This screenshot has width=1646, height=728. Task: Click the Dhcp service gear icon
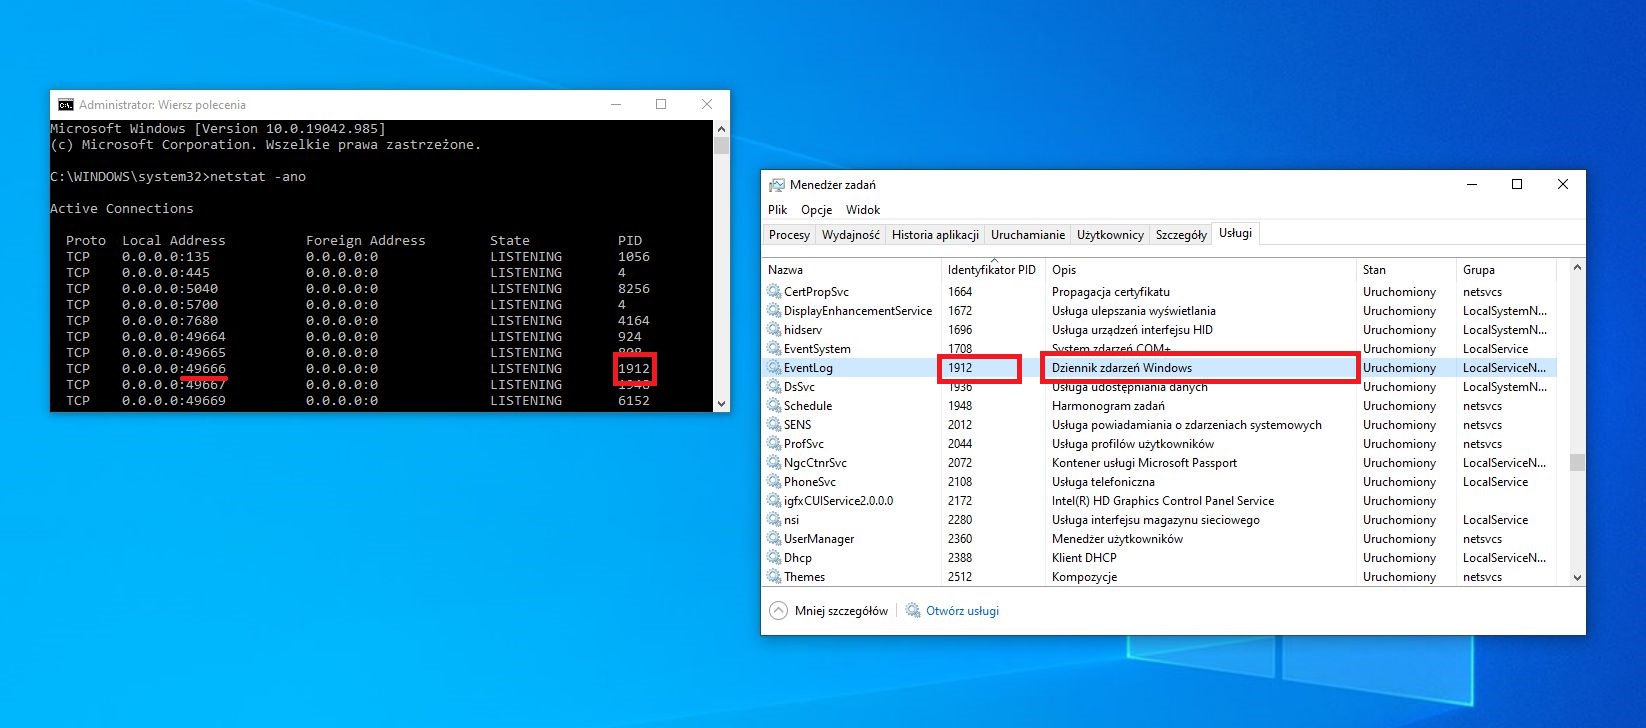pos(774,558)
